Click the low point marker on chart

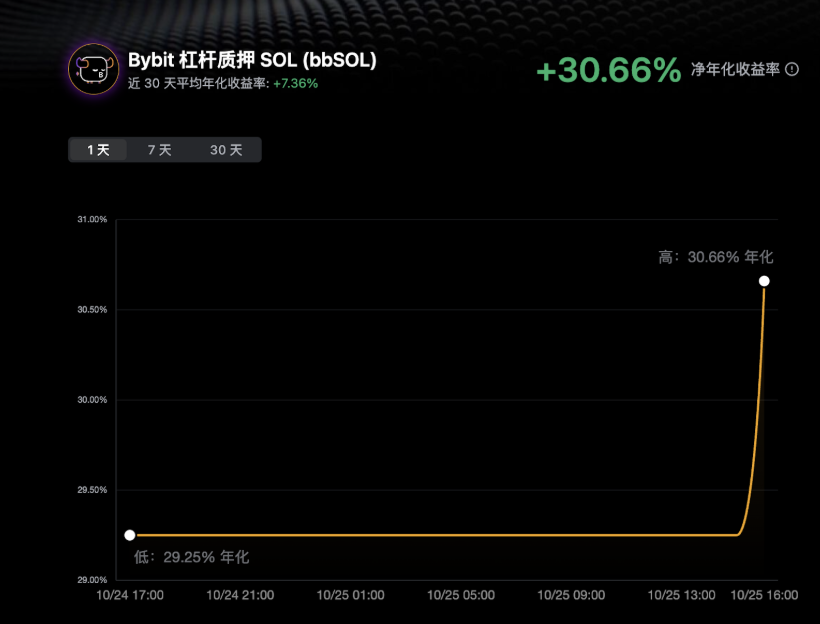[130, 535]
